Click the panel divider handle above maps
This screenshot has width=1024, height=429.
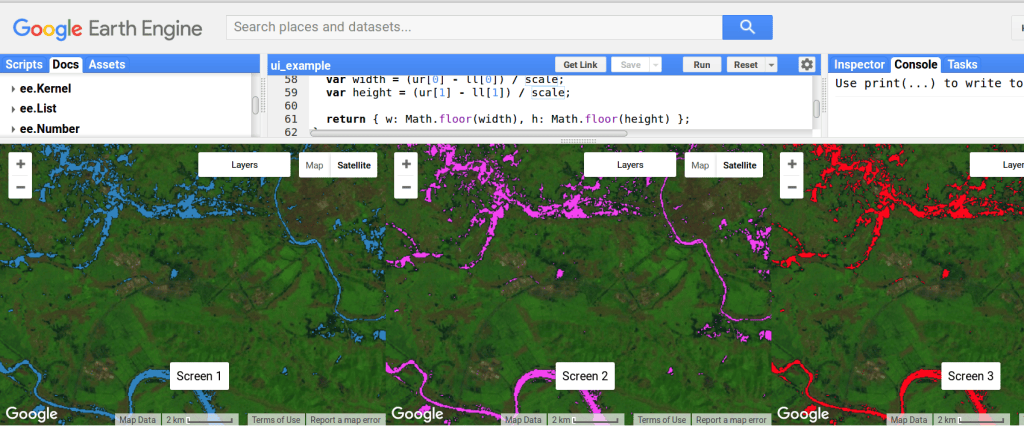pos(577,140)
